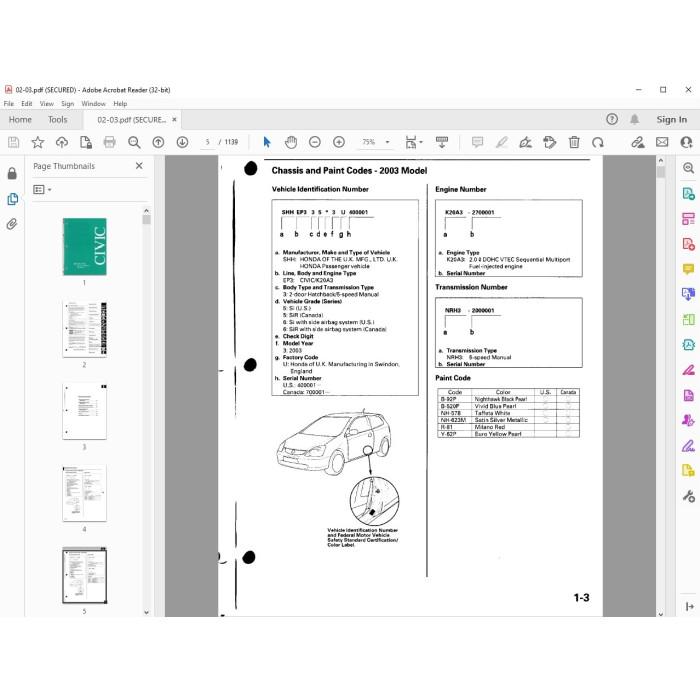Image resolution: width=700 pixels, height=700 pixels.
Task: Click document scrollbar down arrow
Action: click(661, 614)
